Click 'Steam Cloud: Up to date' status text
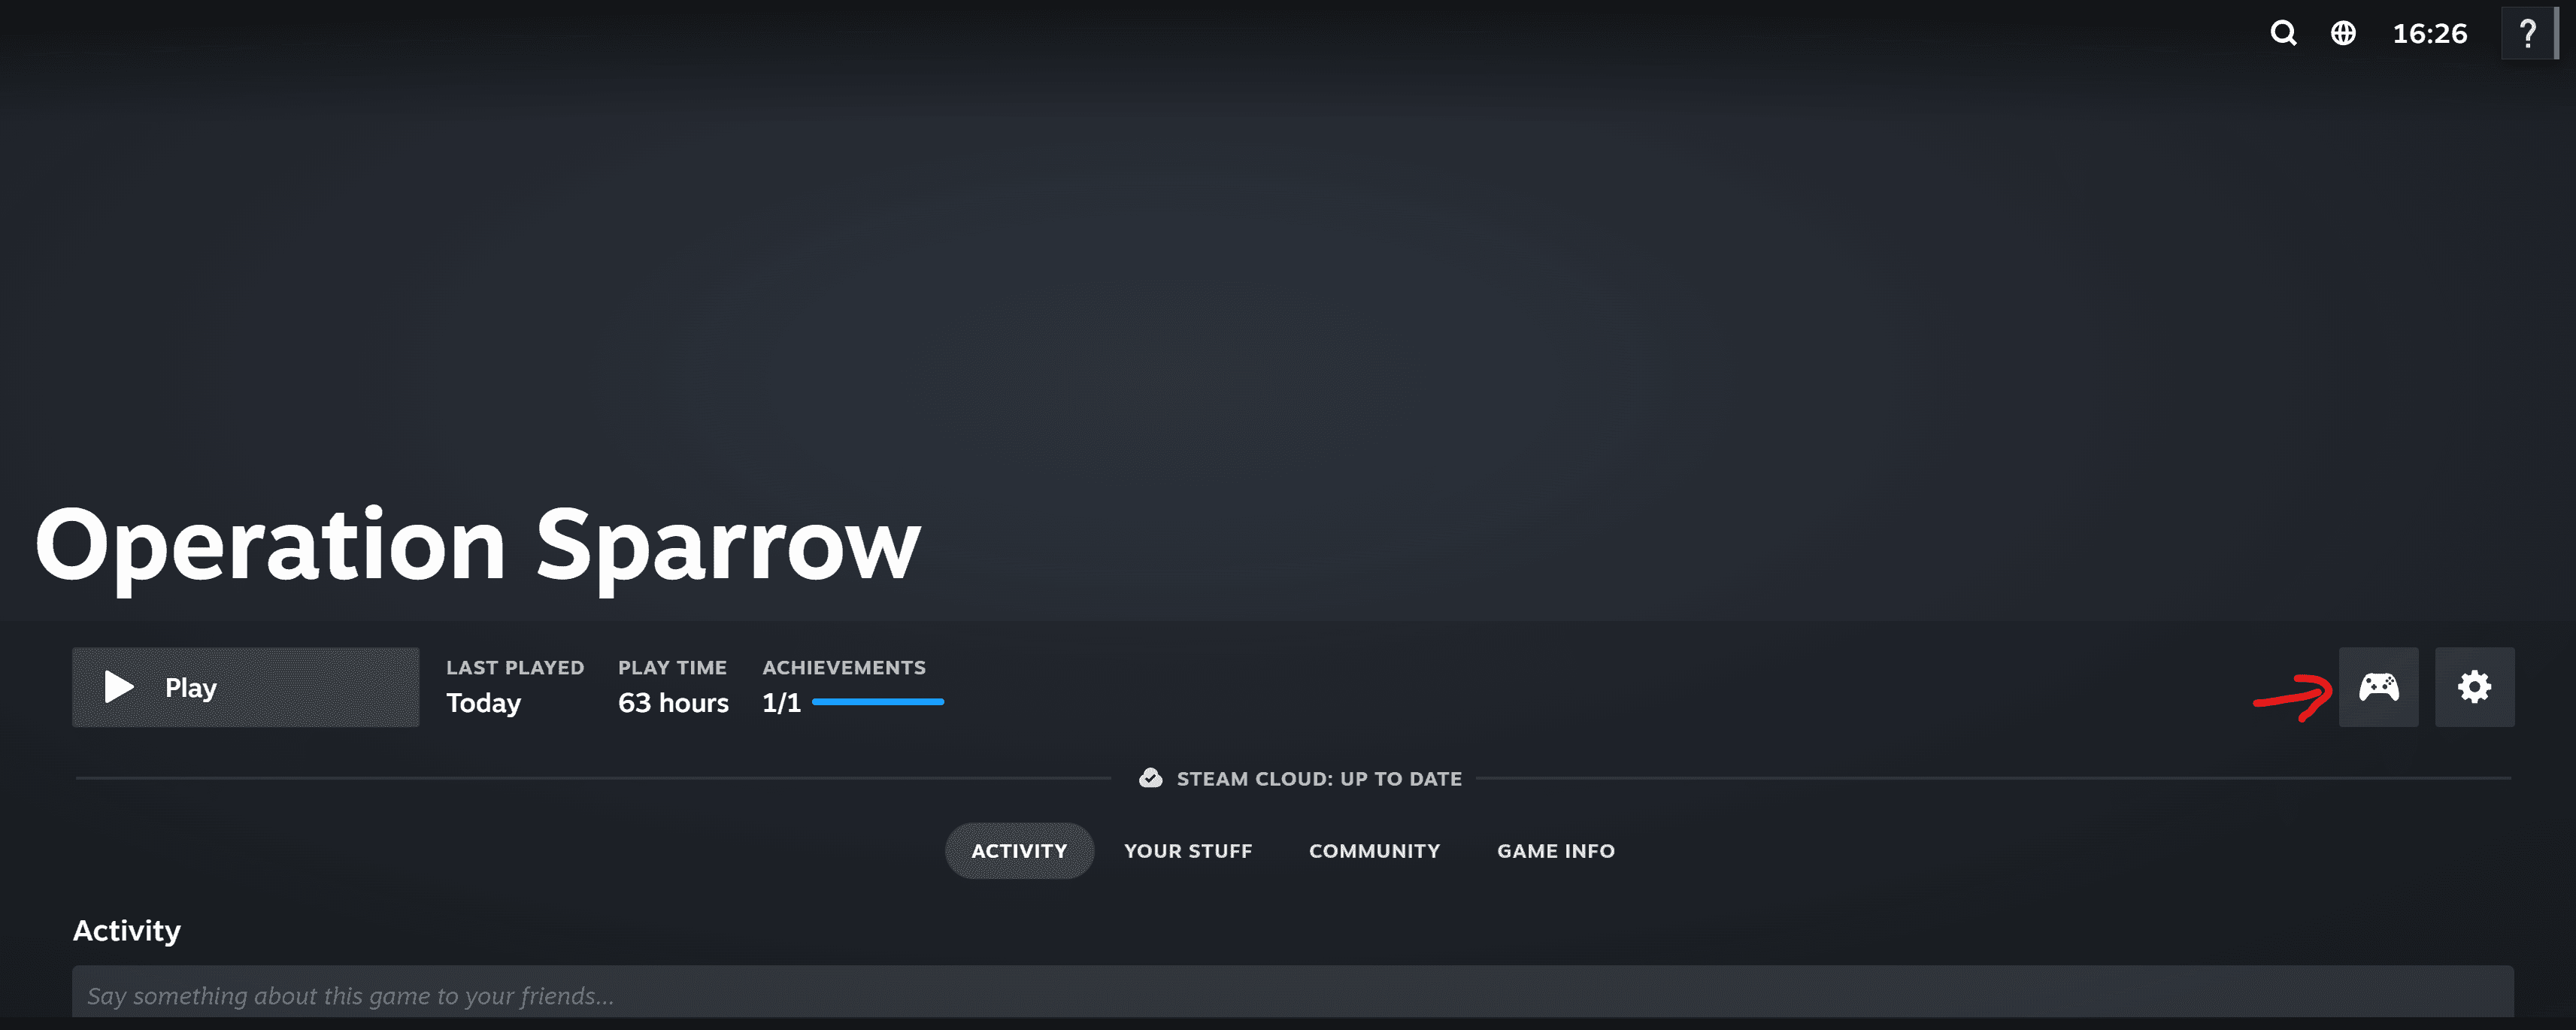Screen dimensions: 2576x1030 1319,778
